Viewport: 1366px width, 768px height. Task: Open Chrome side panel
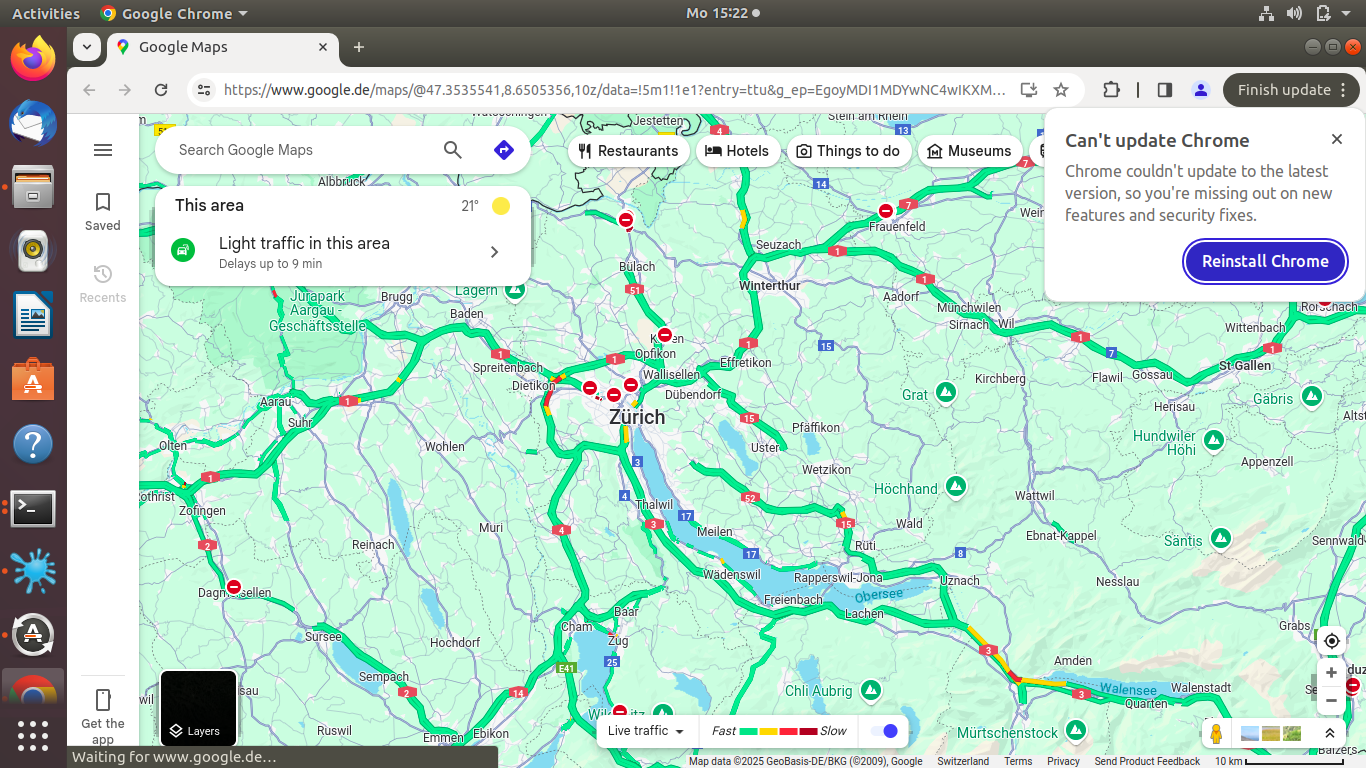pyautogui.click(x=1164, y=90)
